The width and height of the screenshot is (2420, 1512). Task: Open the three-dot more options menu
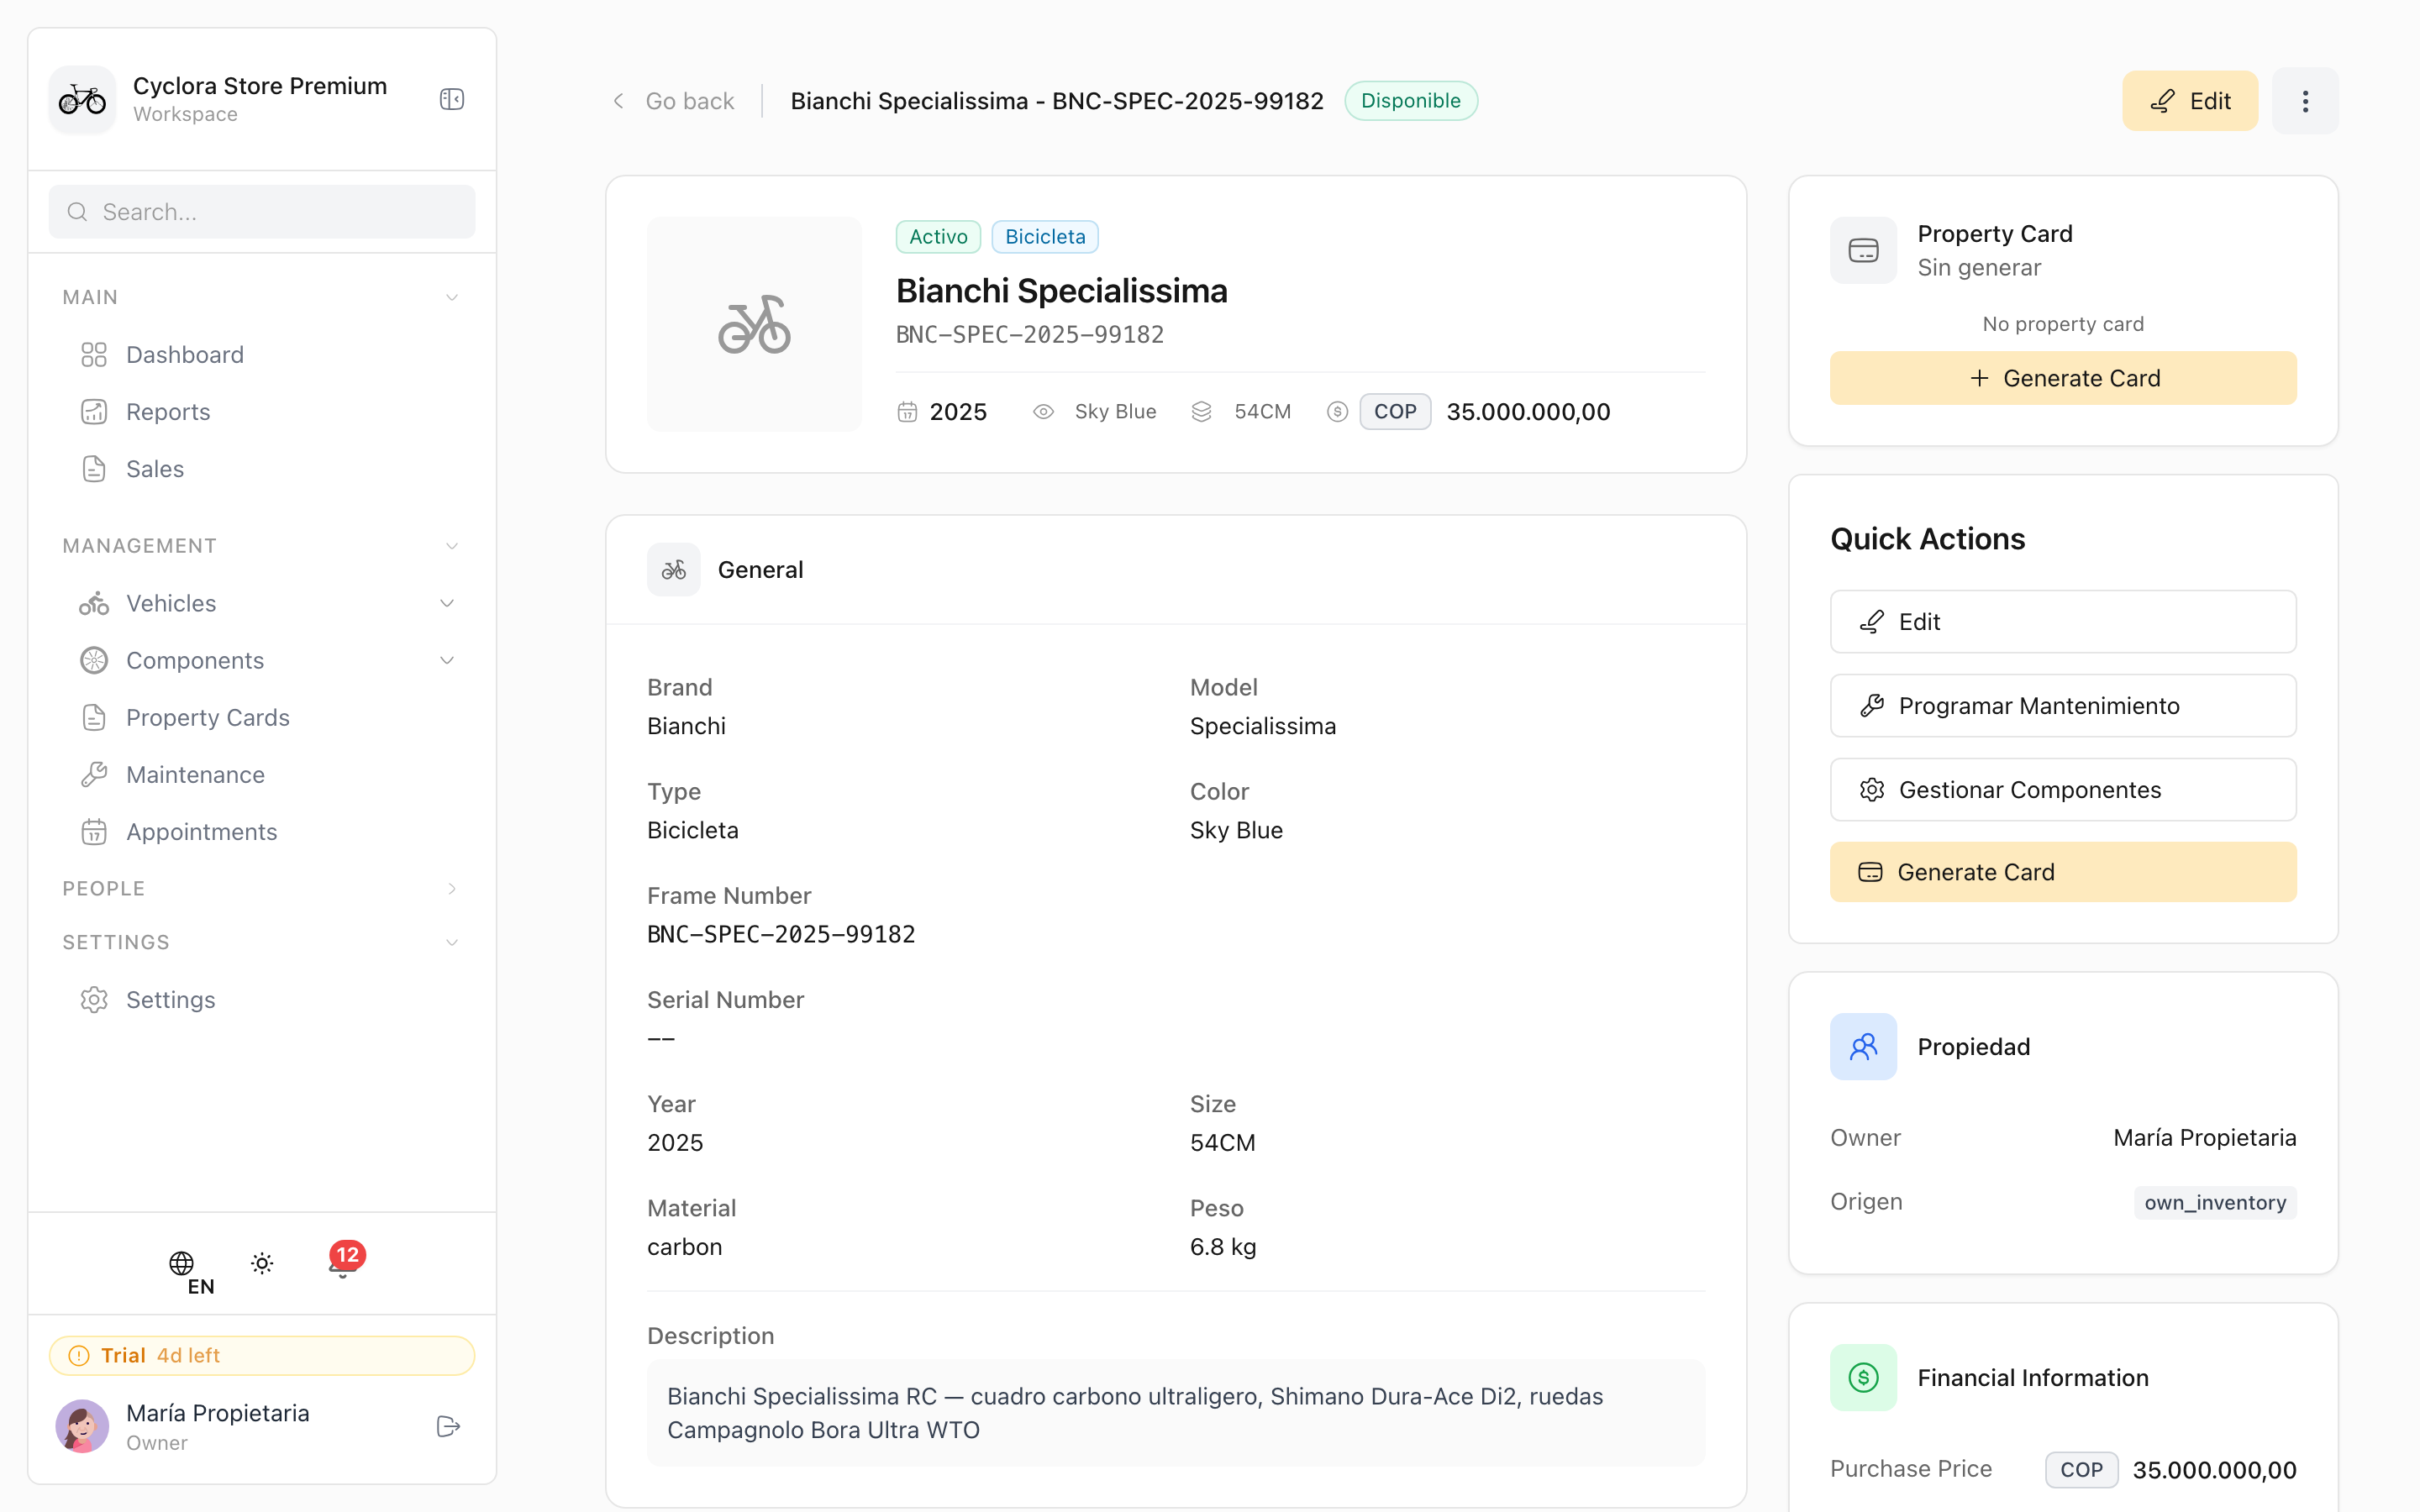[x=2305, y=101]
